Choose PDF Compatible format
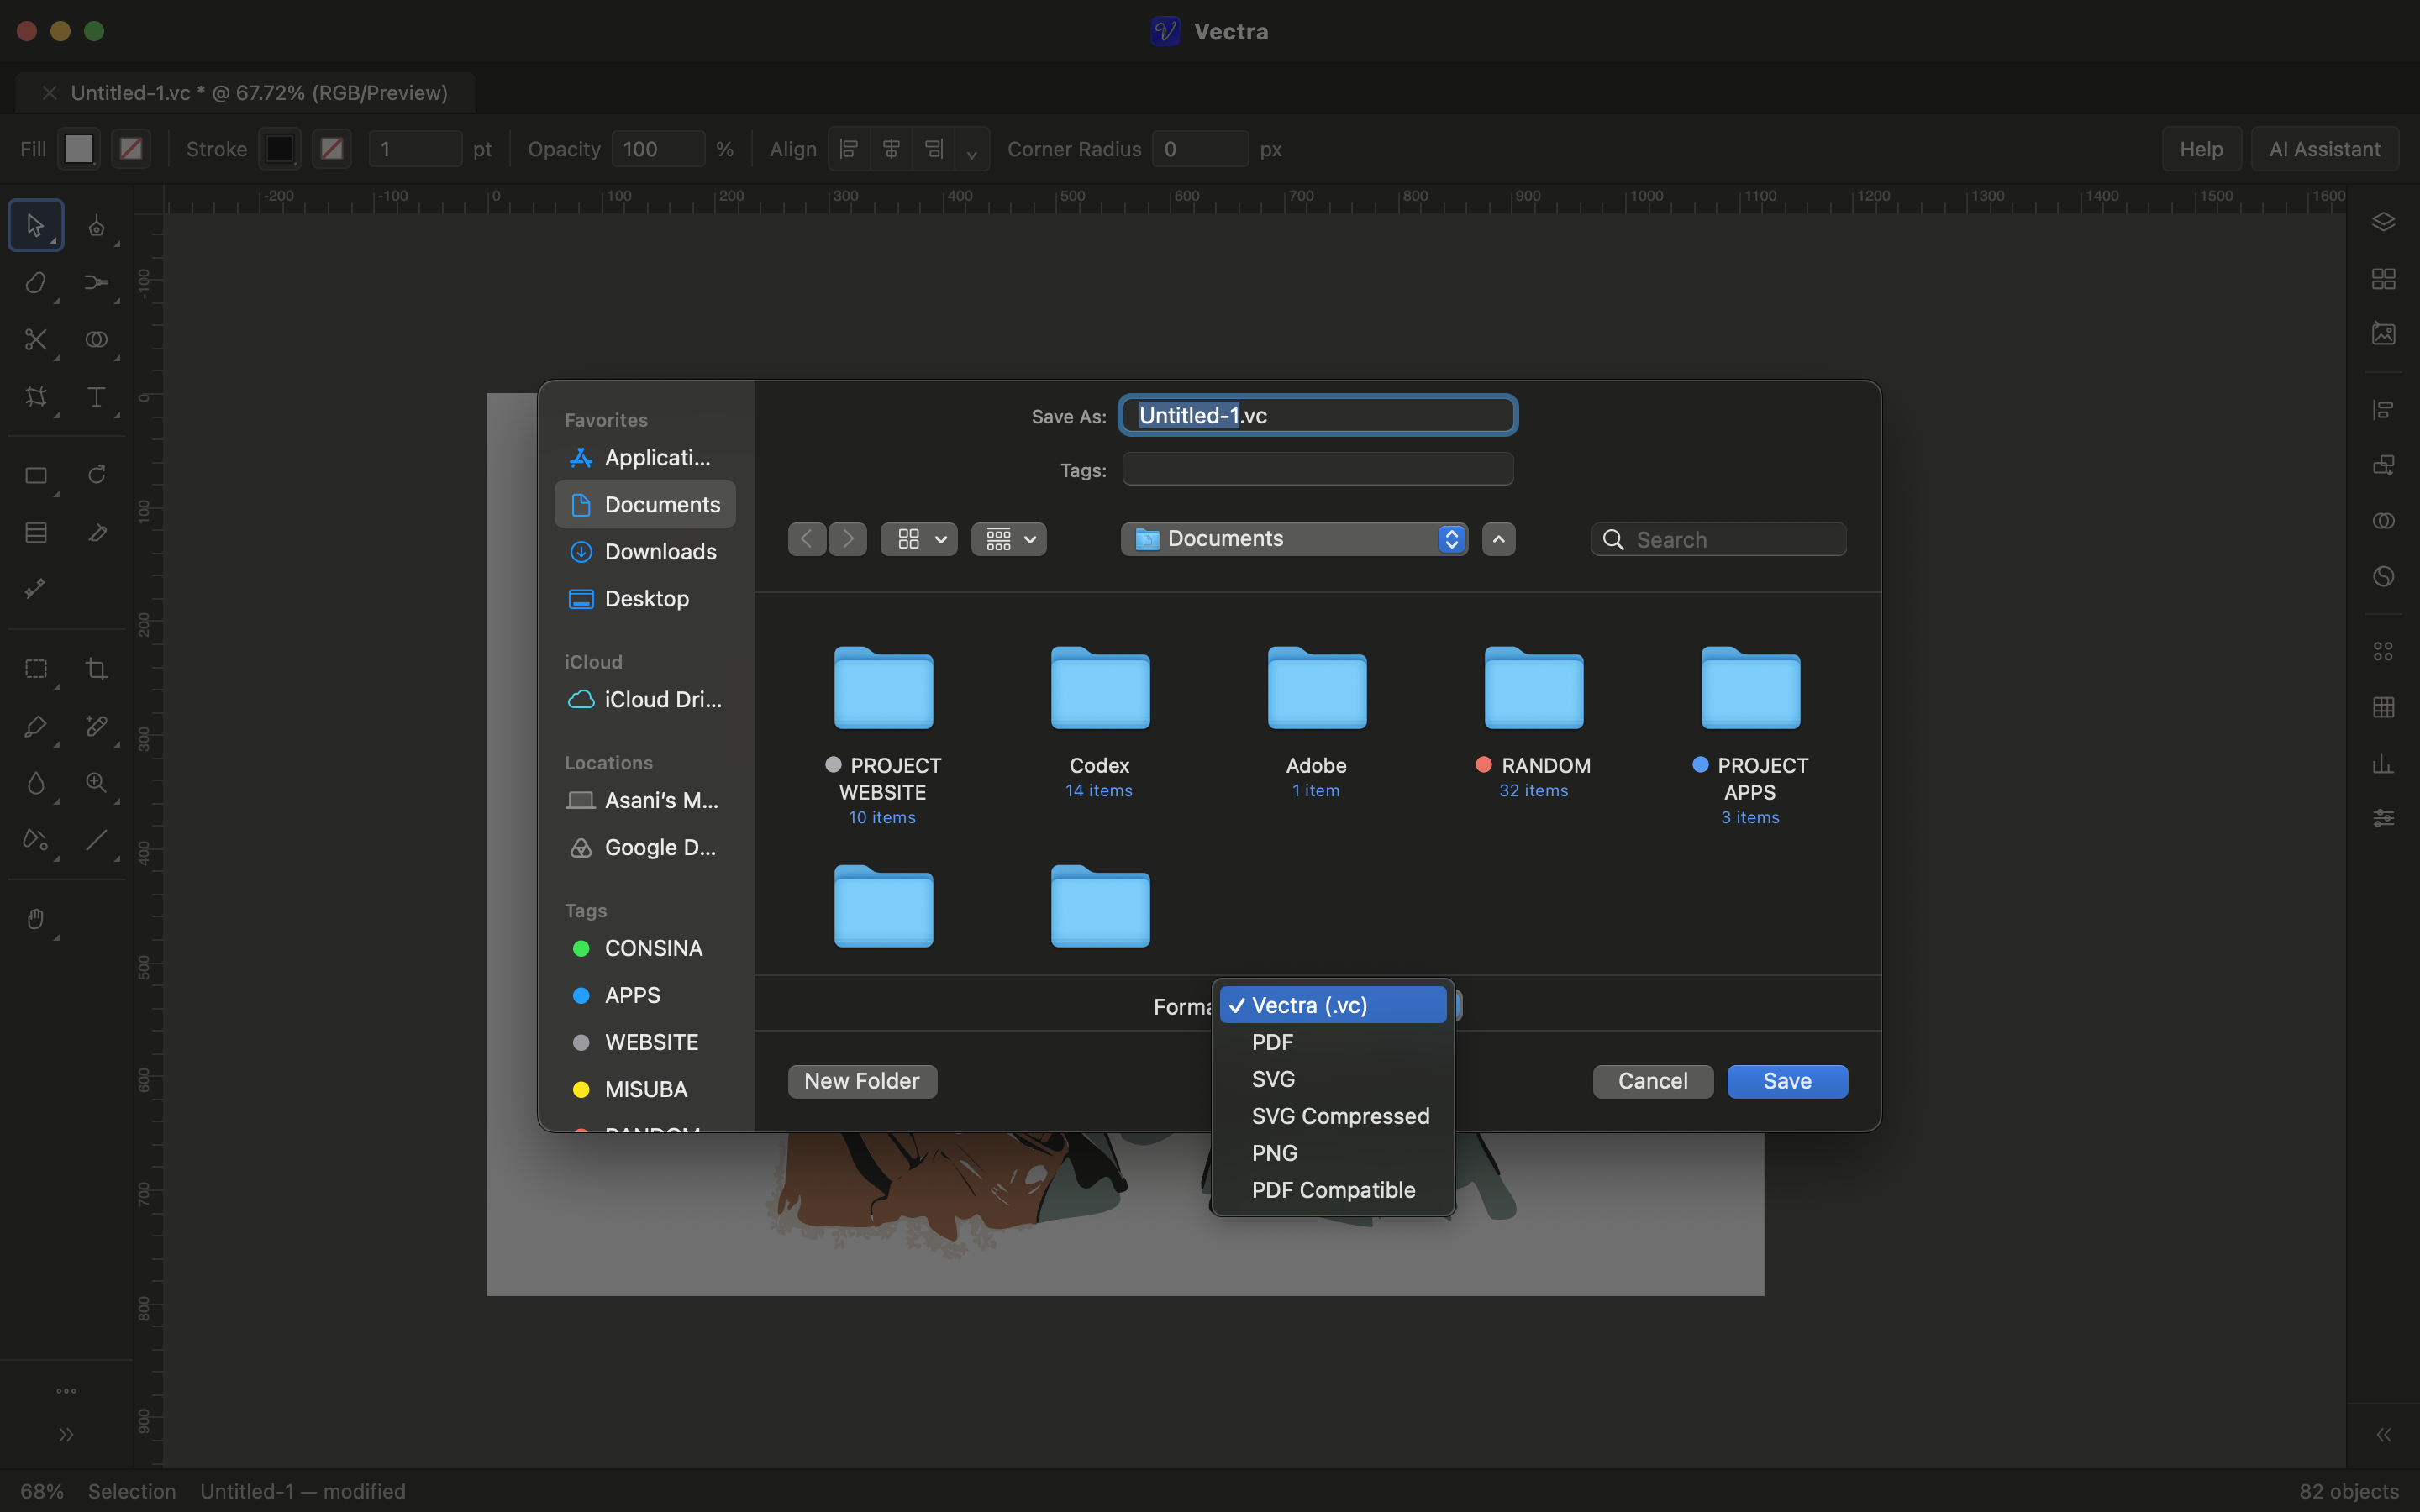The image size is (2420, 1512). [1333, 1190]
